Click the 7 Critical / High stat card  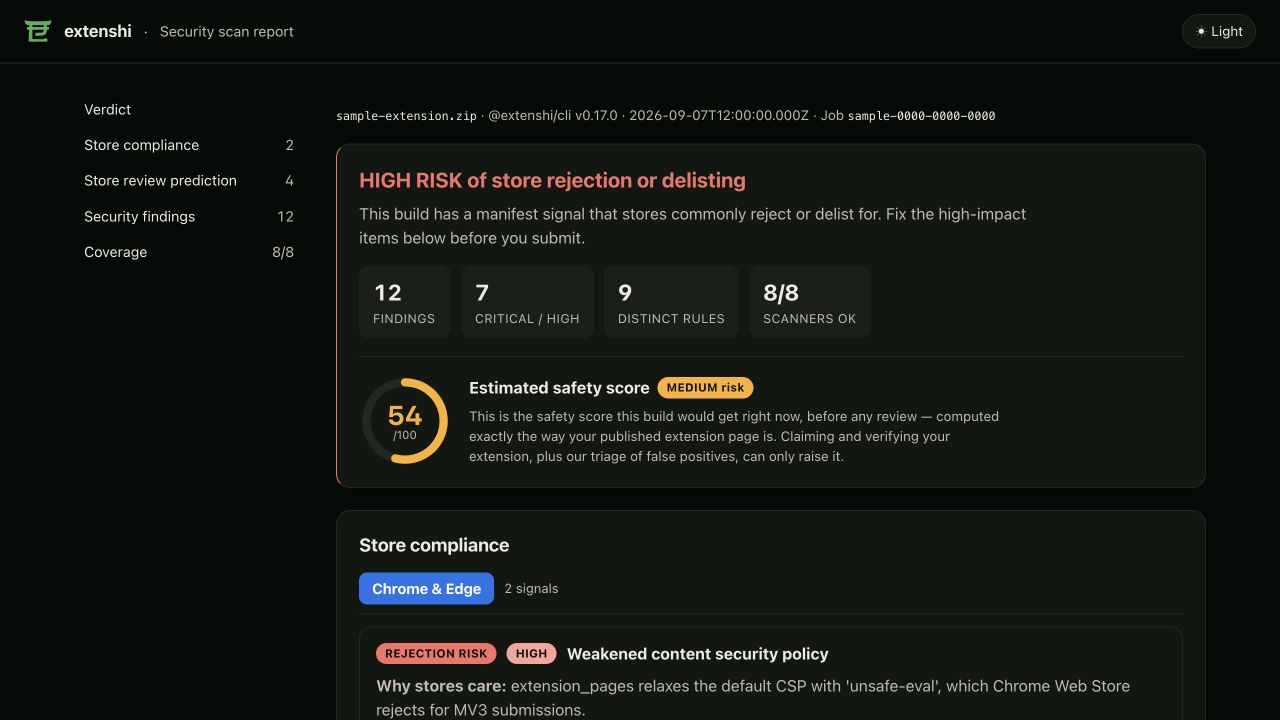point(527,302)
